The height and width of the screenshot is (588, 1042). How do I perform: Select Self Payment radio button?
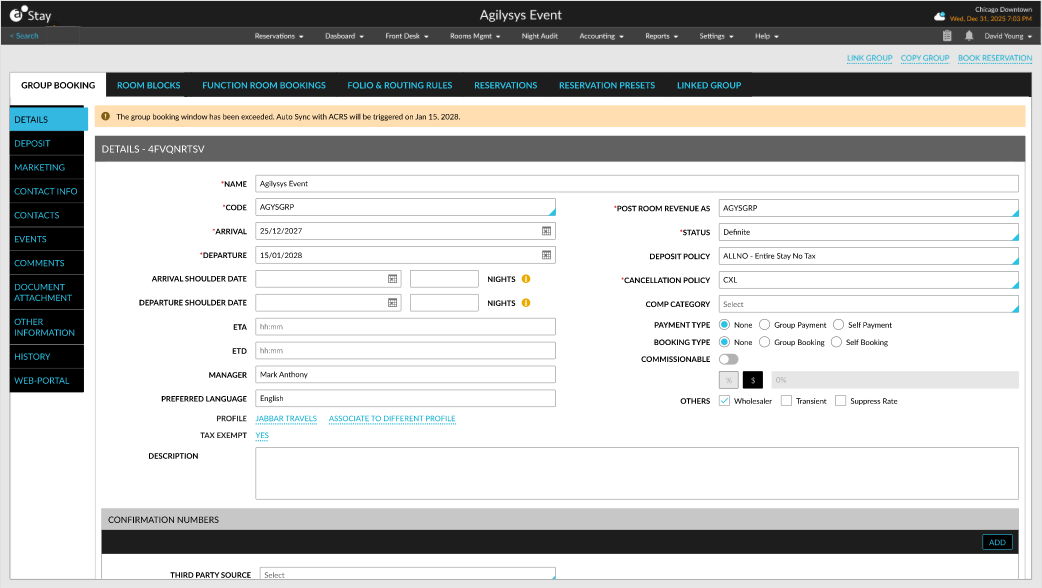click(838, 325)
